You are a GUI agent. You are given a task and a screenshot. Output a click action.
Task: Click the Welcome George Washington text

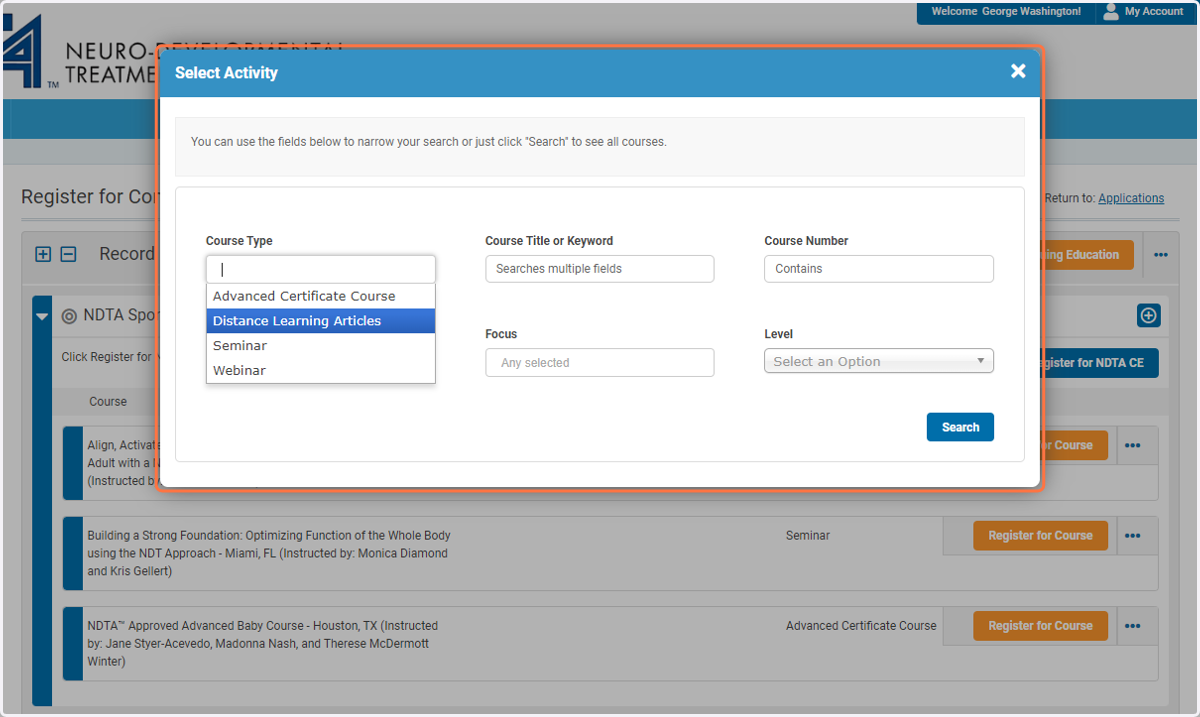[1006, 12]
